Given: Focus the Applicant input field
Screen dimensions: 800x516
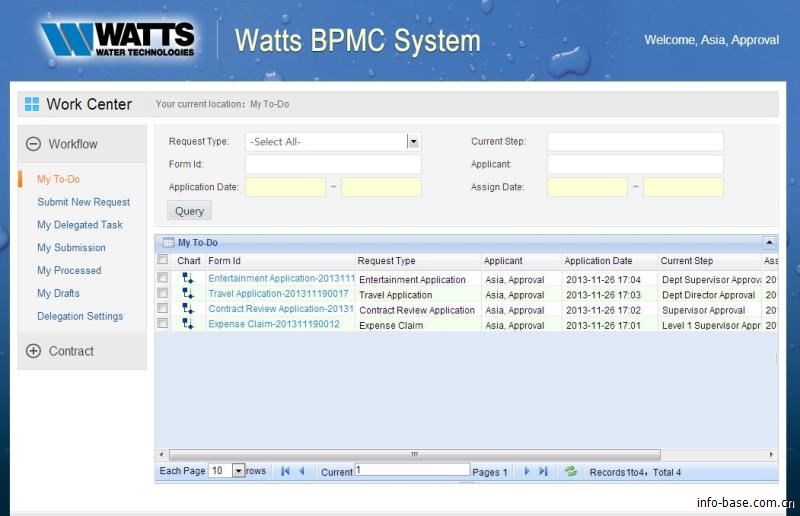Looking at the screenshot, I should click(x=635, y=164).
